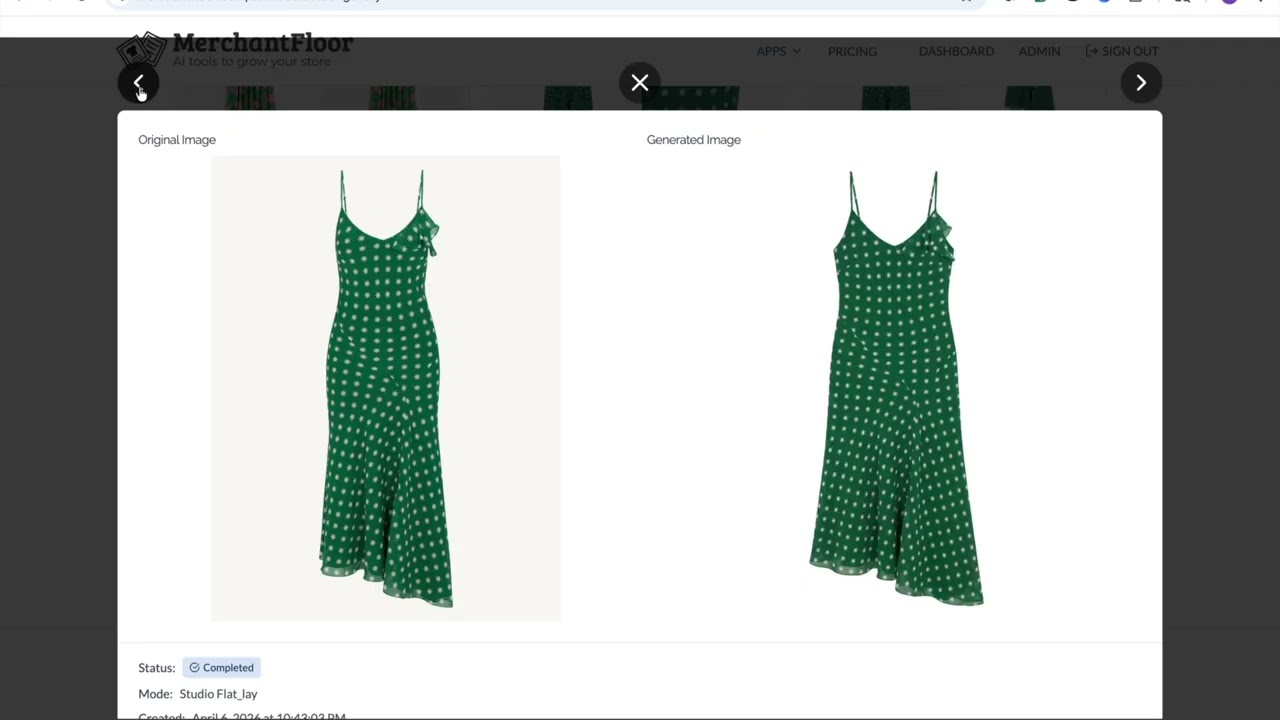This screenshot has height=720, width=1280.
Task: Open the ADMIN page
Action: click(1039, 51)
